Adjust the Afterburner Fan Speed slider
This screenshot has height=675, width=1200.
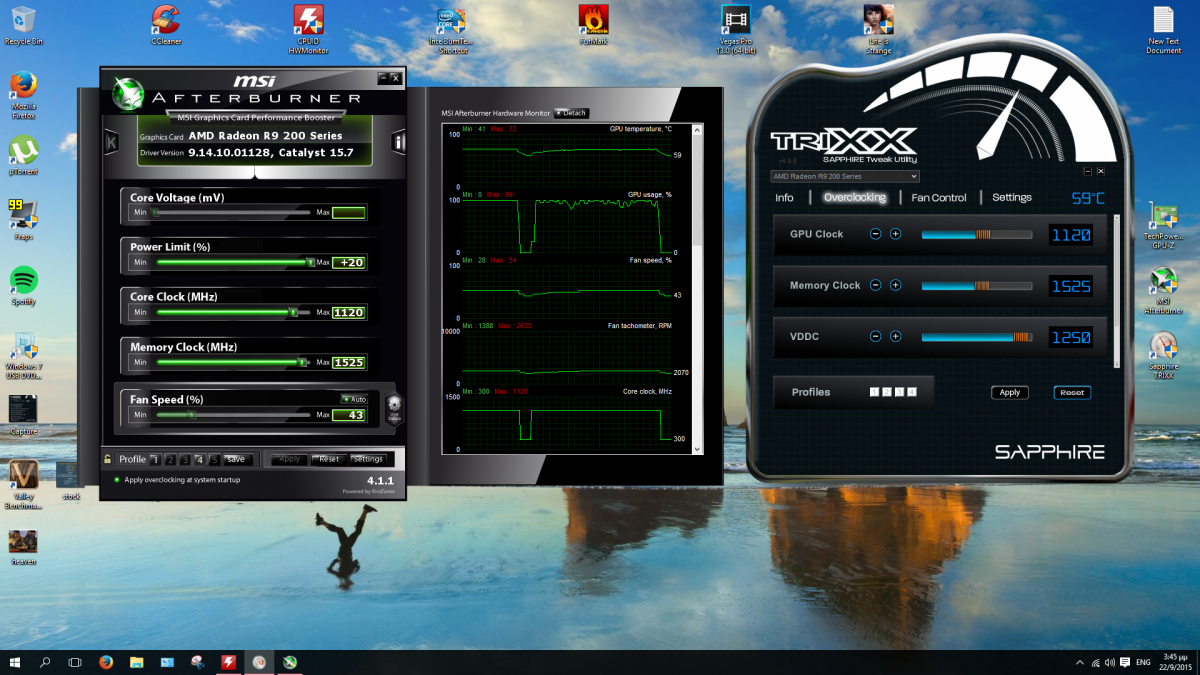[x=235, y=414]
